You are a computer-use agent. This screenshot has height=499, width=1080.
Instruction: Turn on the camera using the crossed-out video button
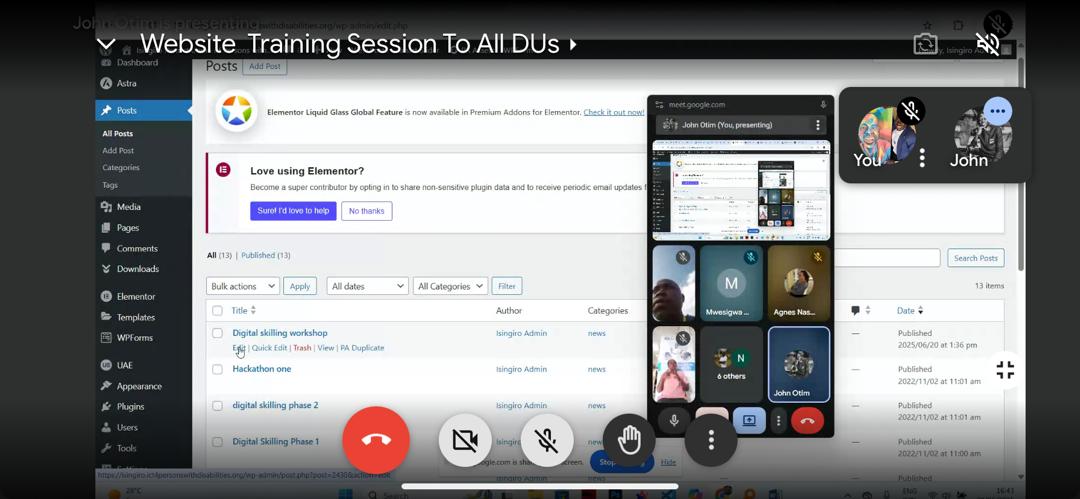coord(465,440)
